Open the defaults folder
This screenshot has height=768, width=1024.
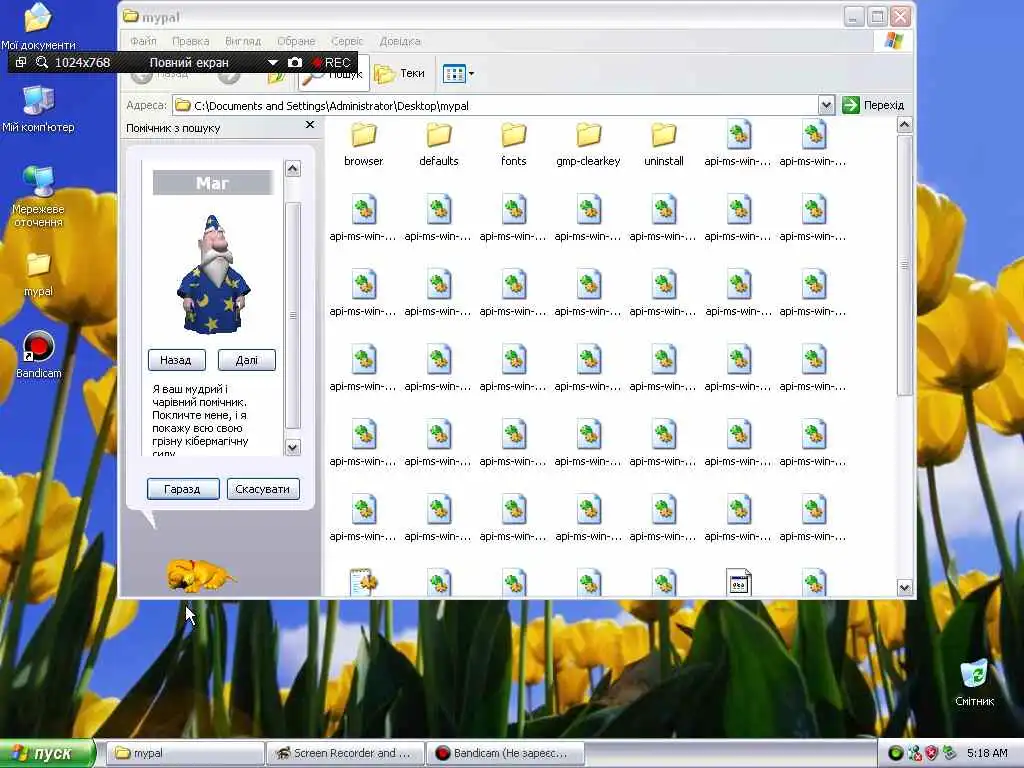pyautogui.click(x=439, y=144)
